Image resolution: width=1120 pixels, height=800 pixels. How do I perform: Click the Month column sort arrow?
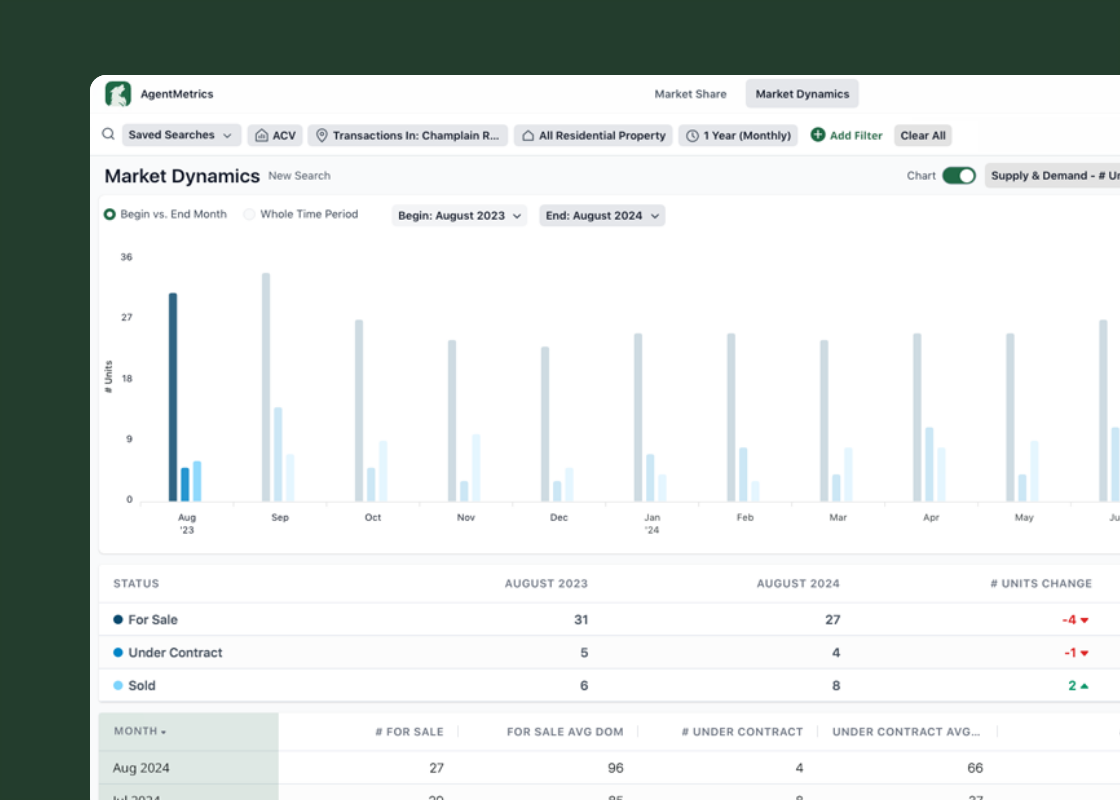pyautogui.click(x=164, y=732)
